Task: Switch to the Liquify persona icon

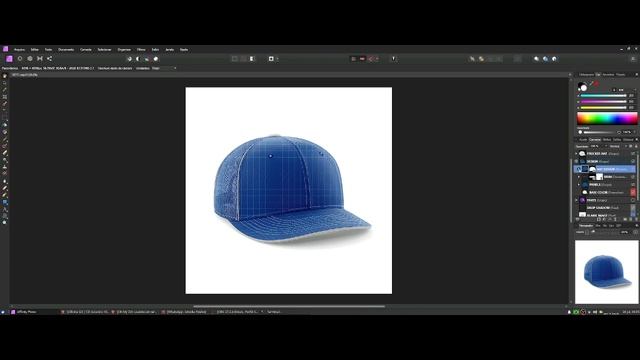Action: pos(20,59)
